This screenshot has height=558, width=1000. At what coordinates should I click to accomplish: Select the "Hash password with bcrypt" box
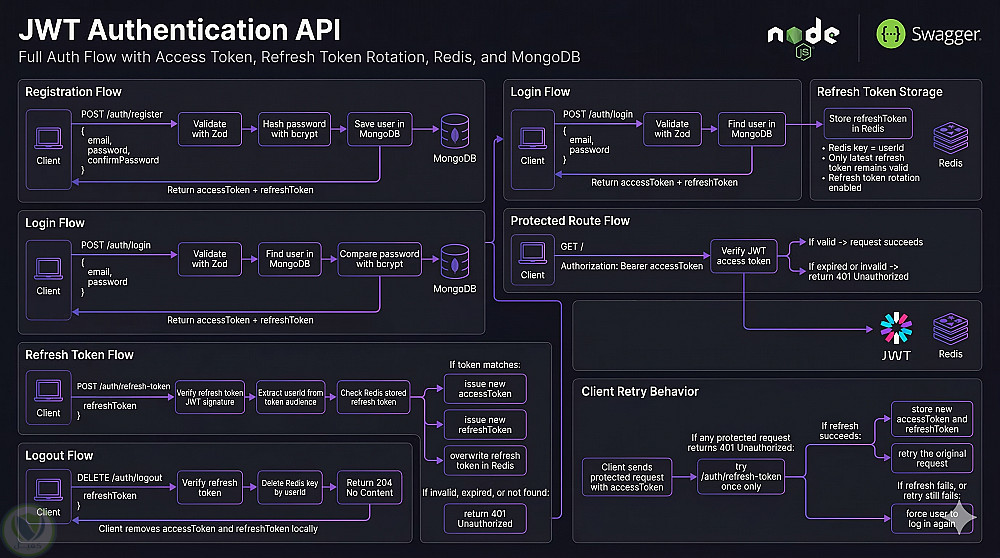tap(294, 128)
